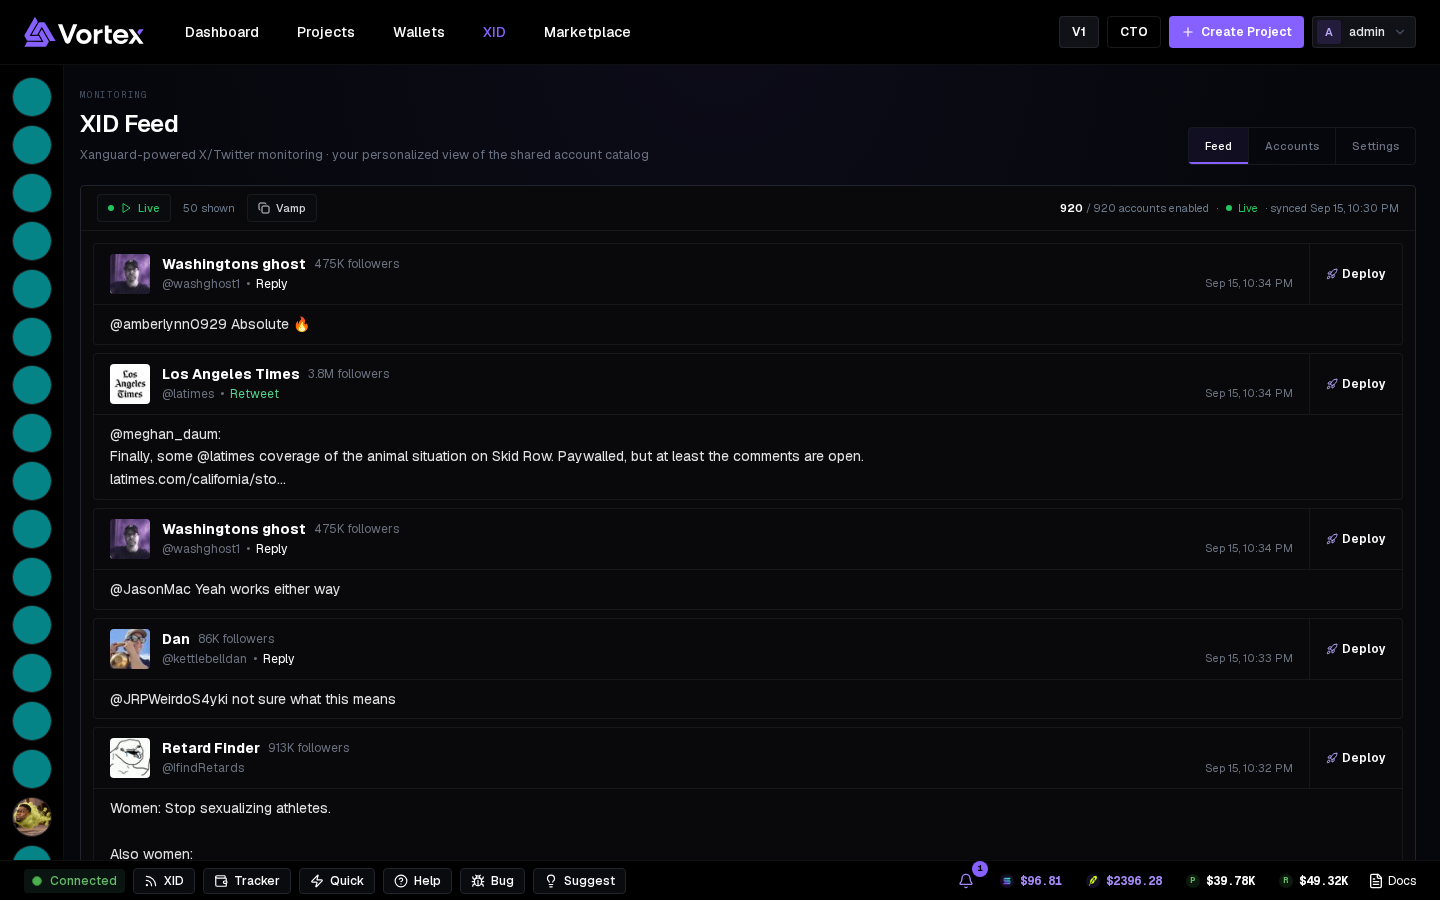Image resolution: width=1440 pixels, height=900 pixels.
Task: Switch to the Settings tab
Action: pyautogui.click(x=1376, y=146)
